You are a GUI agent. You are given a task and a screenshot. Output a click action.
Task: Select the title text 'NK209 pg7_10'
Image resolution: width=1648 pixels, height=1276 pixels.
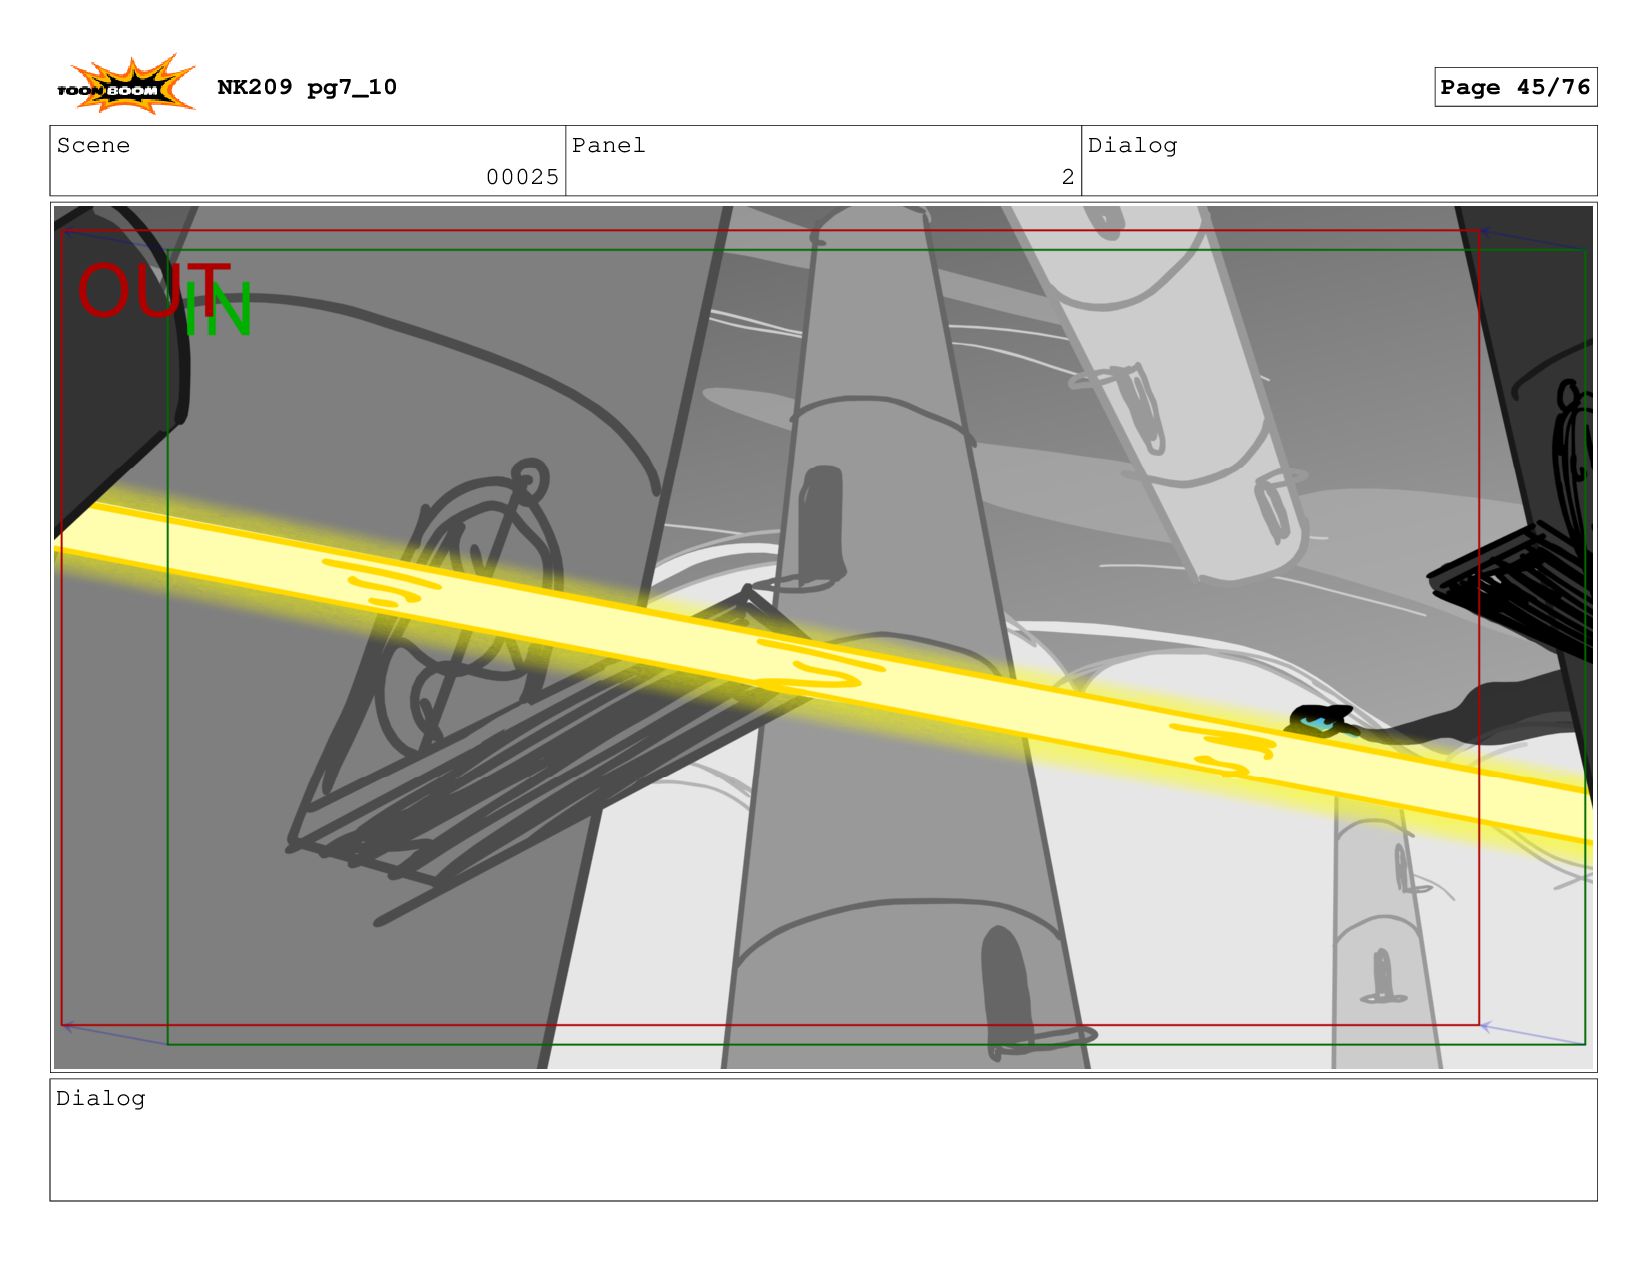(307, 87)
